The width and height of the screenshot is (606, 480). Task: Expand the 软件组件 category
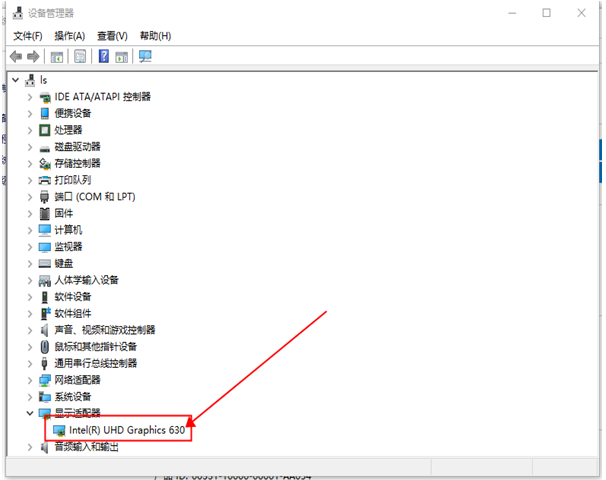(x=30, y=314)
